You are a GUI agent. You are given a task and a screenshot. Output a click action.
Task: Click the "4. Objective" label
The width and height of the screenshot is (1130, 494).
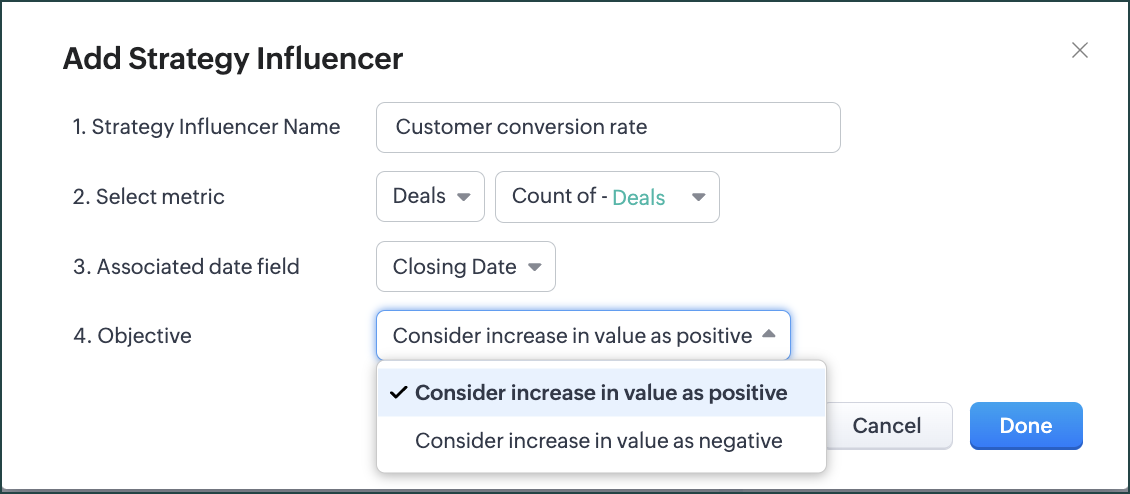(x=132, y=336)
